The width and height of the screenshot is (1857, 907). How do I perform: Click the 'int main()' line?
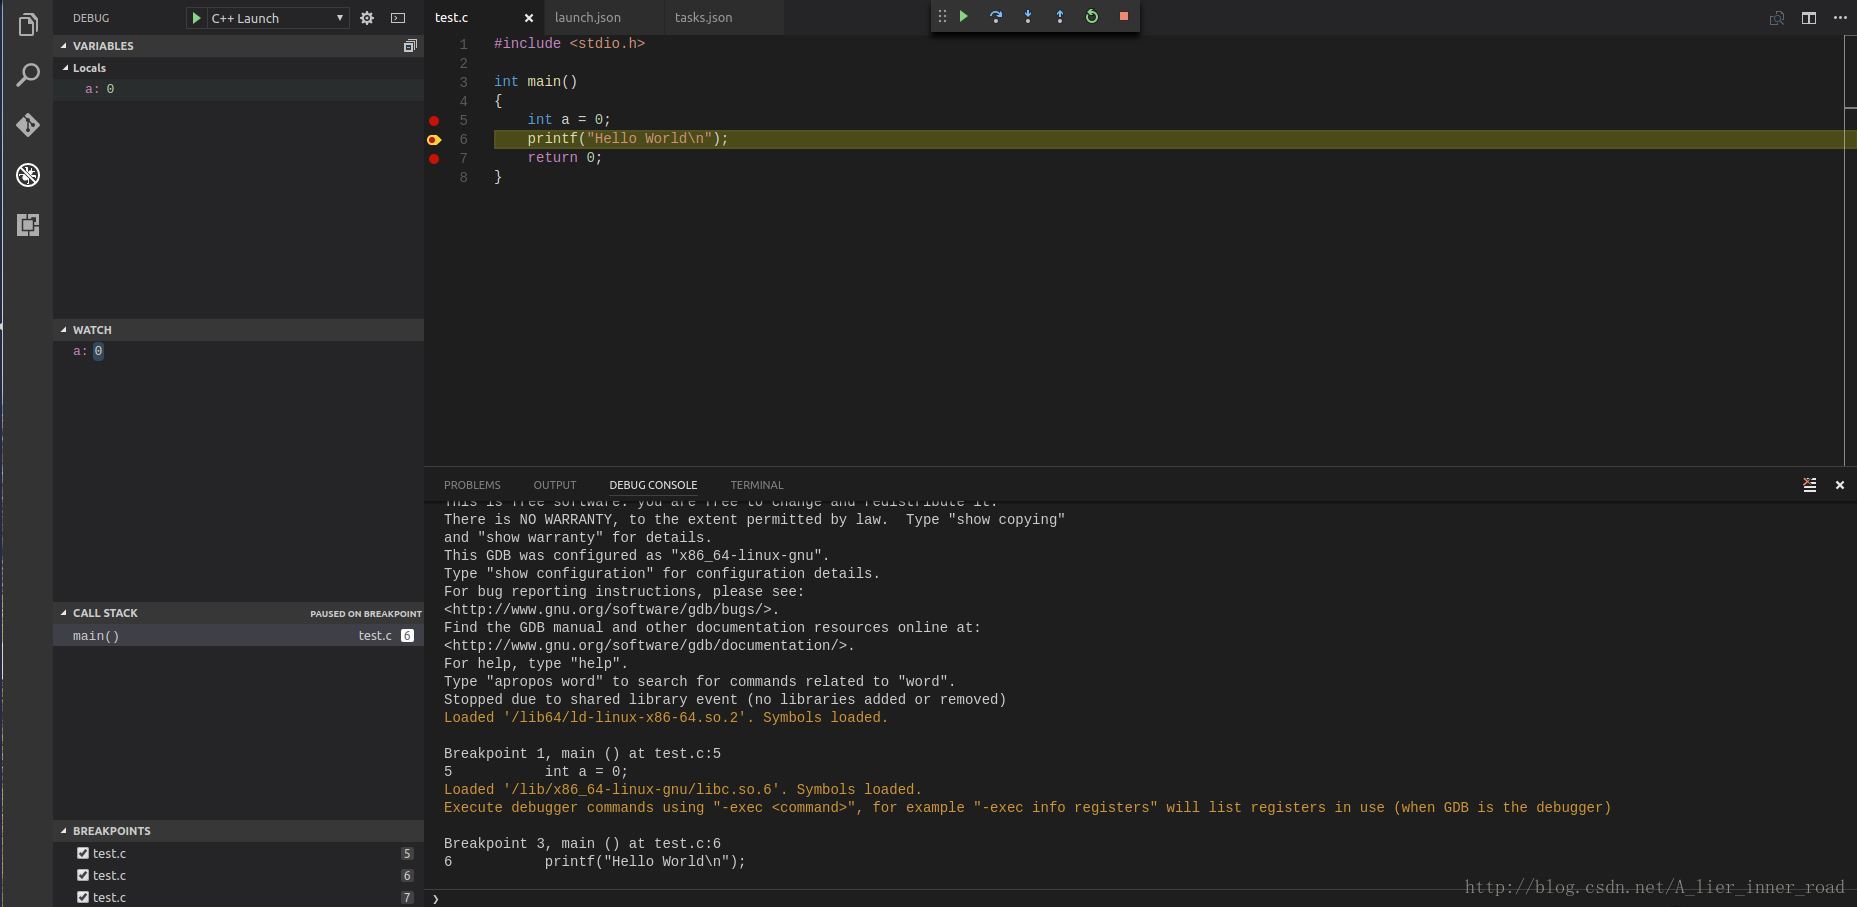535,82
